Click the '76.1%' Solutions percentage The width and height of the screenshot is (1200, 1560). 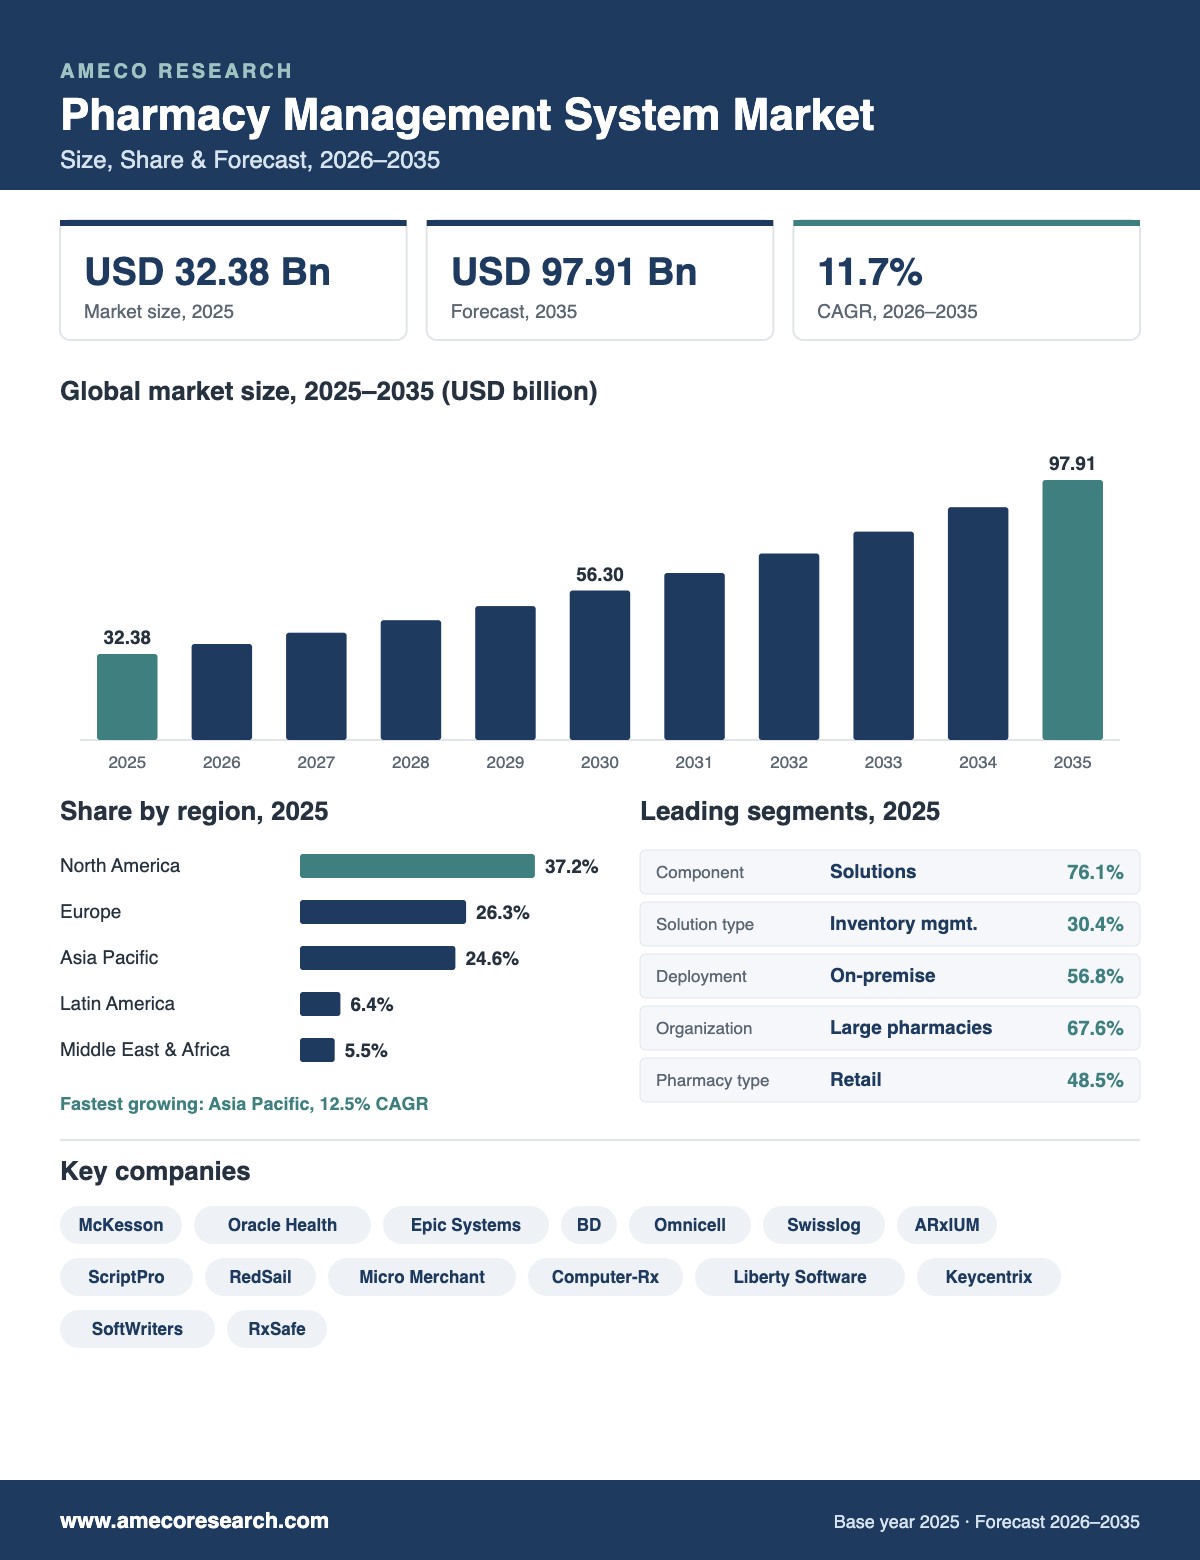pos(1095,872)
